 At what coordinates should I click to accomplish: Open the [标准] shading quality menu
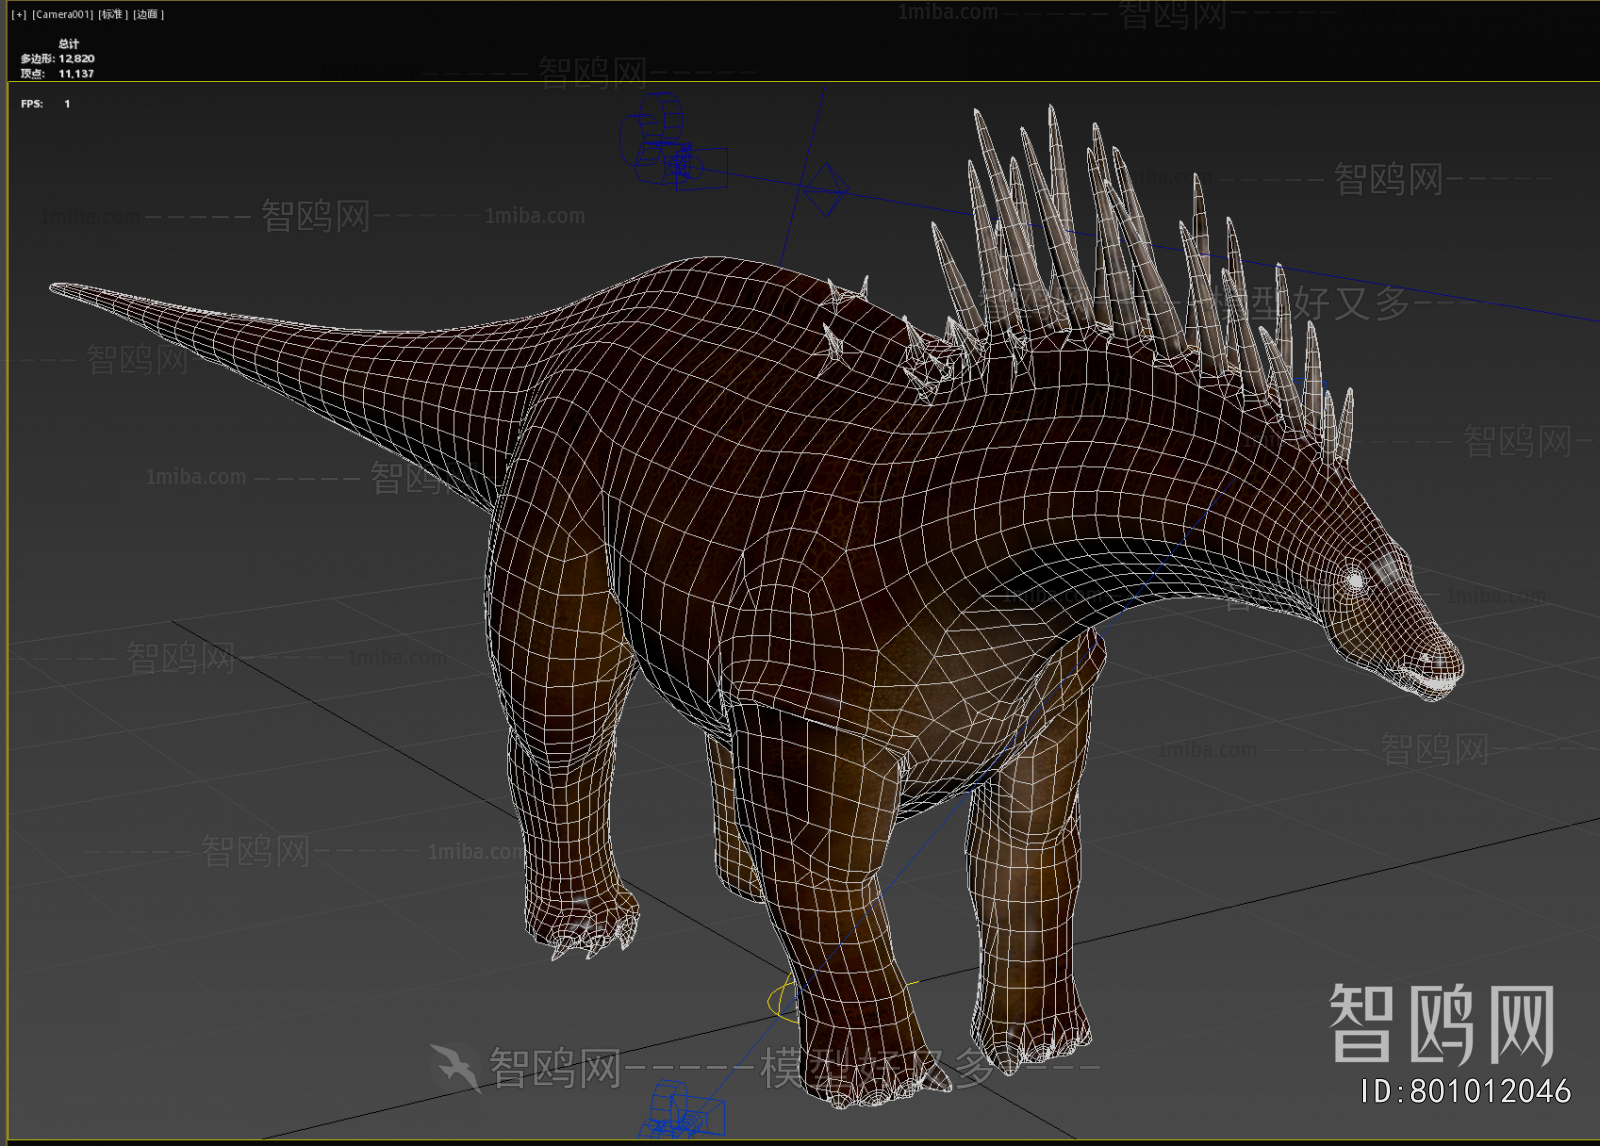click(113, 15)
